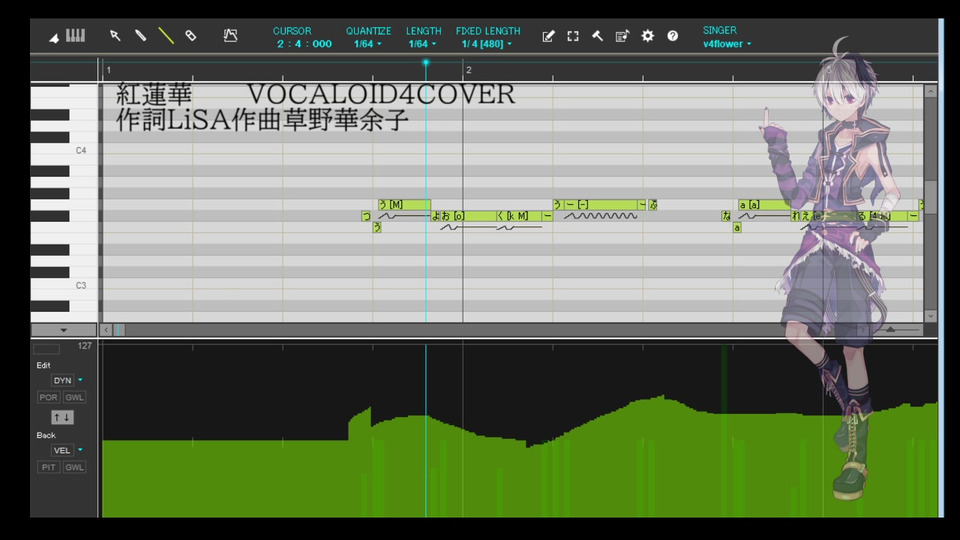Toggle the PIT parameter button
This screenshot has width=960, height=540.
coord(48,467)
